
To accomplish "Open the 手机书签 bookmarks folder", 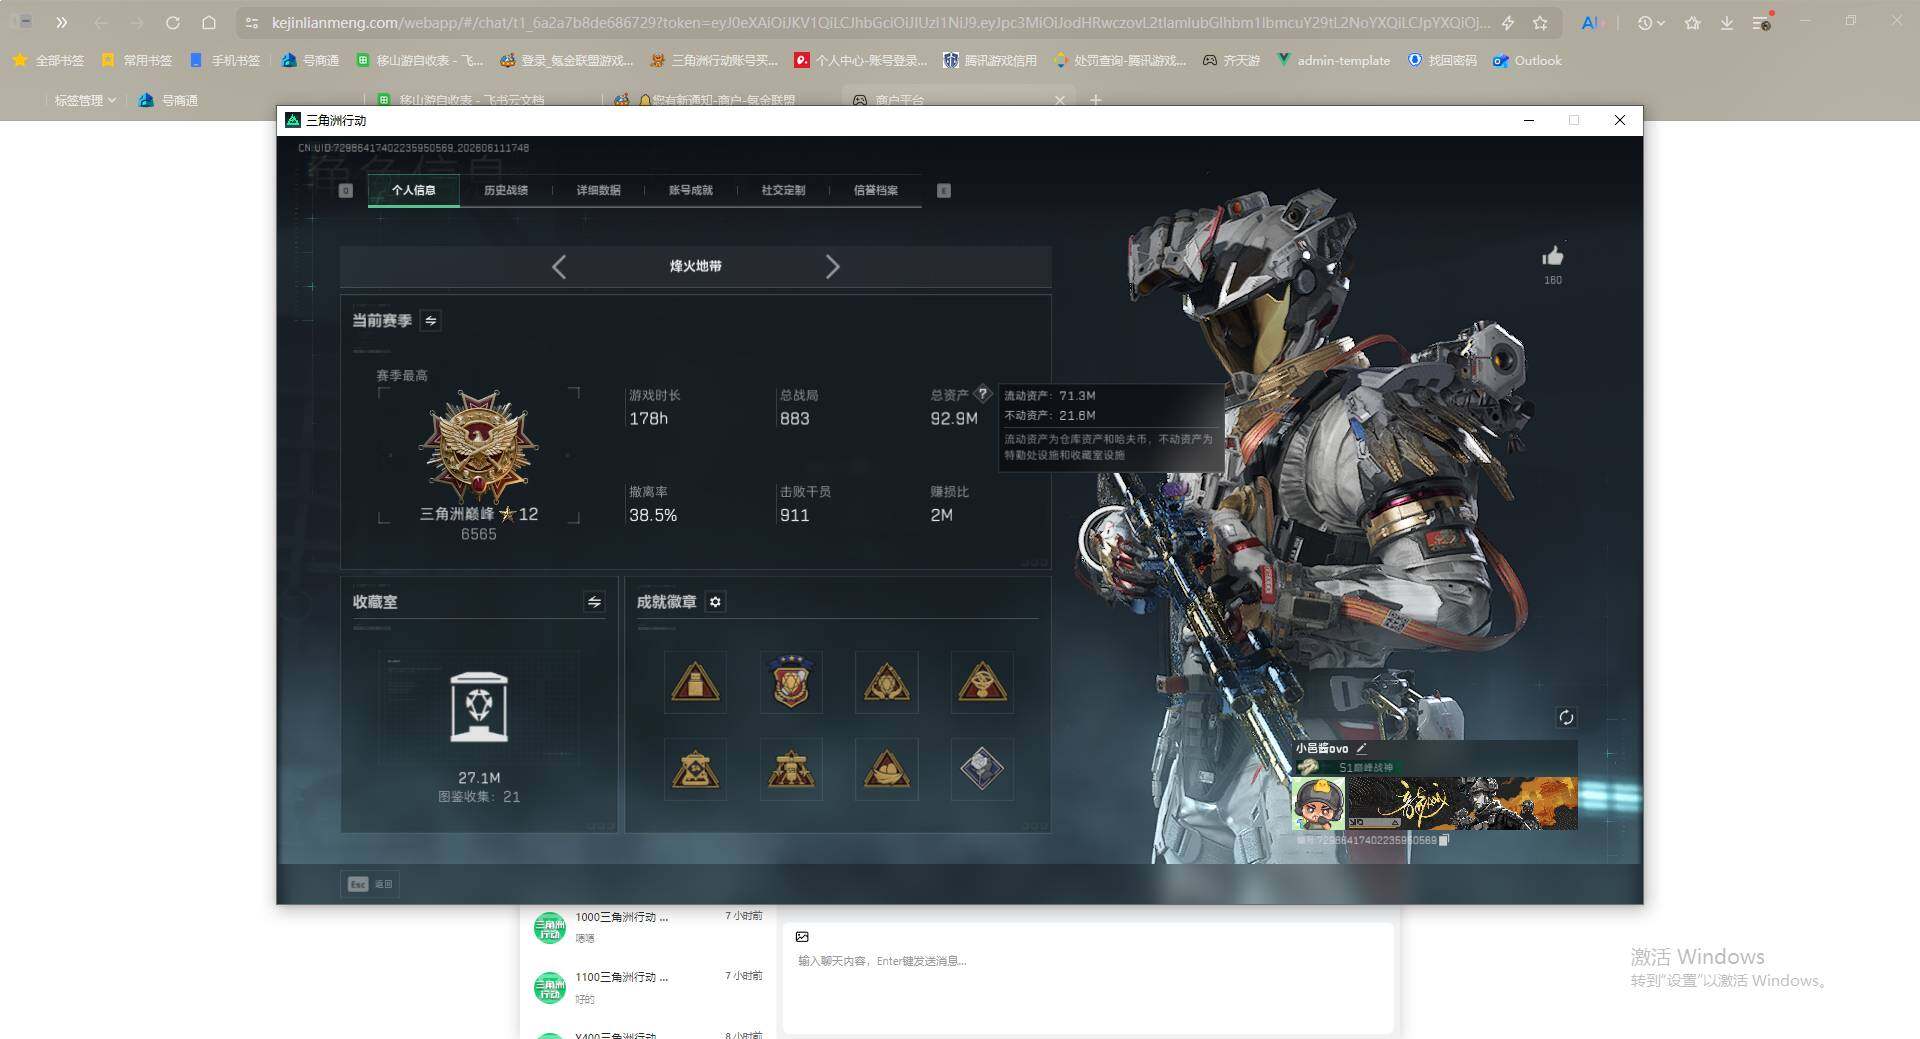I will (225, 61).
